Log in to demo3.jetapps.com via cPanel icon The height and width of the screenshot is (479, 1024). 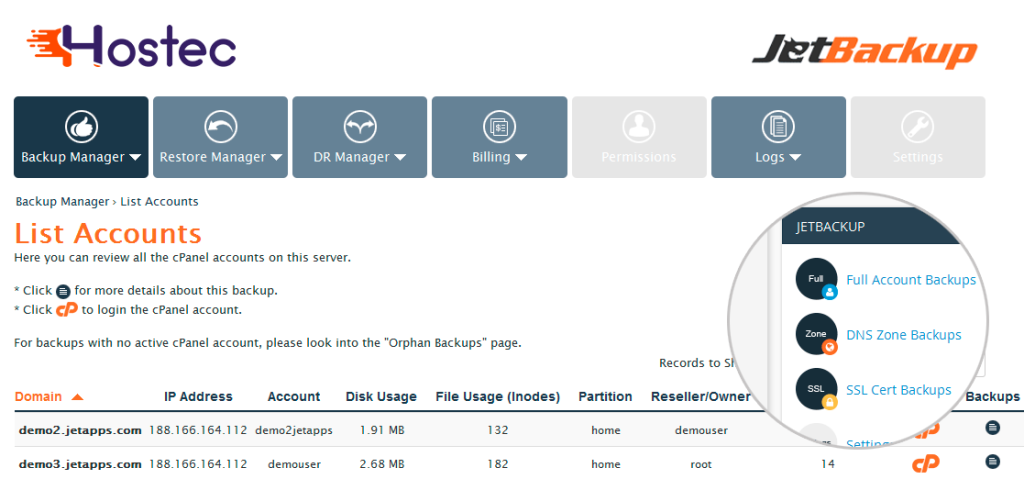click(x=925, y=463)
